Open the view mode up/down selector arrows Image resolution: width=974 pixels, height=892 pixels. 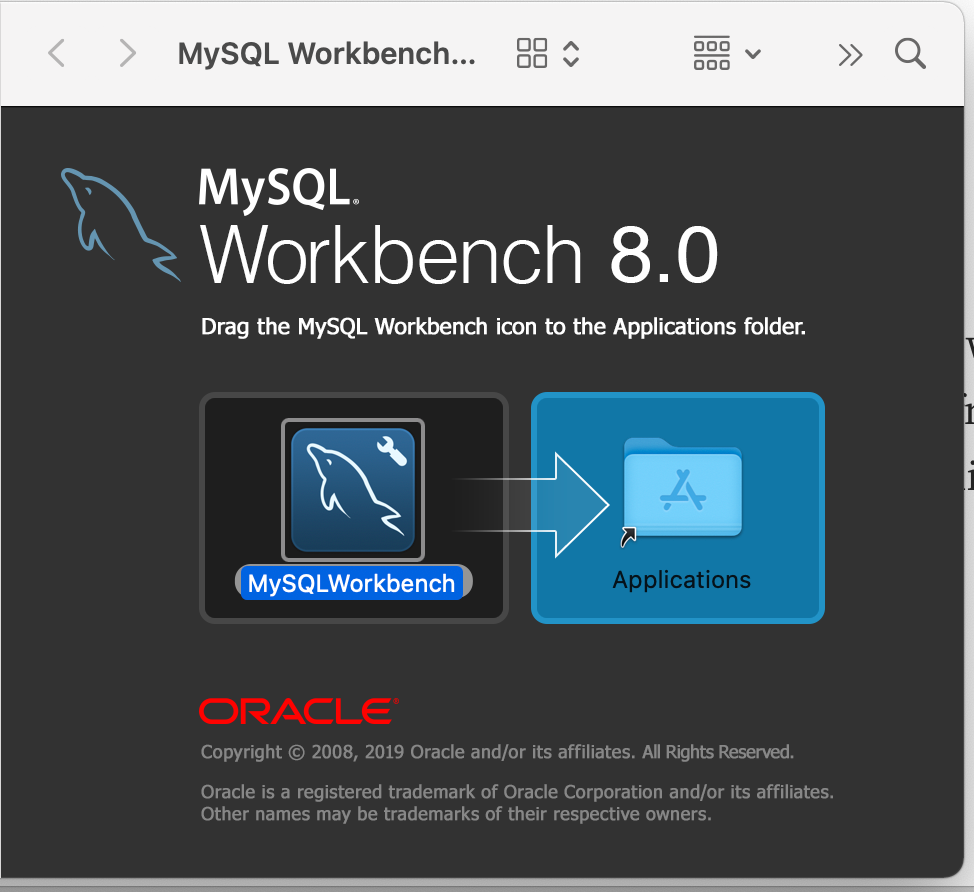pos(571,54)
